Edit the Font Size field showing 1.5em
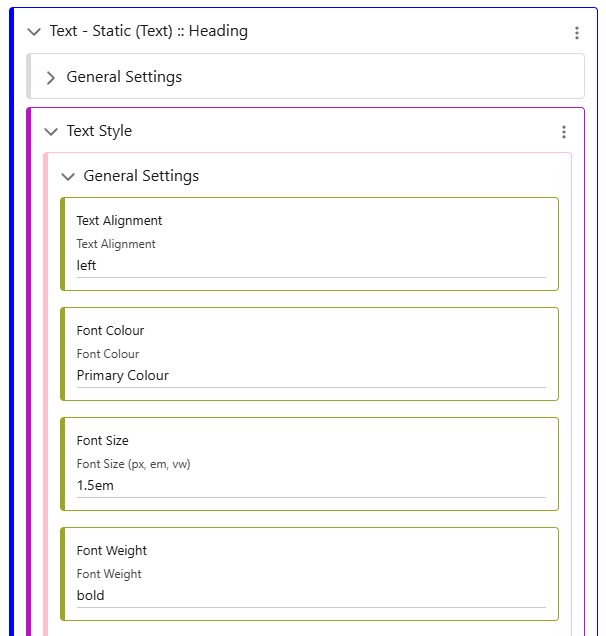Screen dimensions: 606x636 coord(311,486)
